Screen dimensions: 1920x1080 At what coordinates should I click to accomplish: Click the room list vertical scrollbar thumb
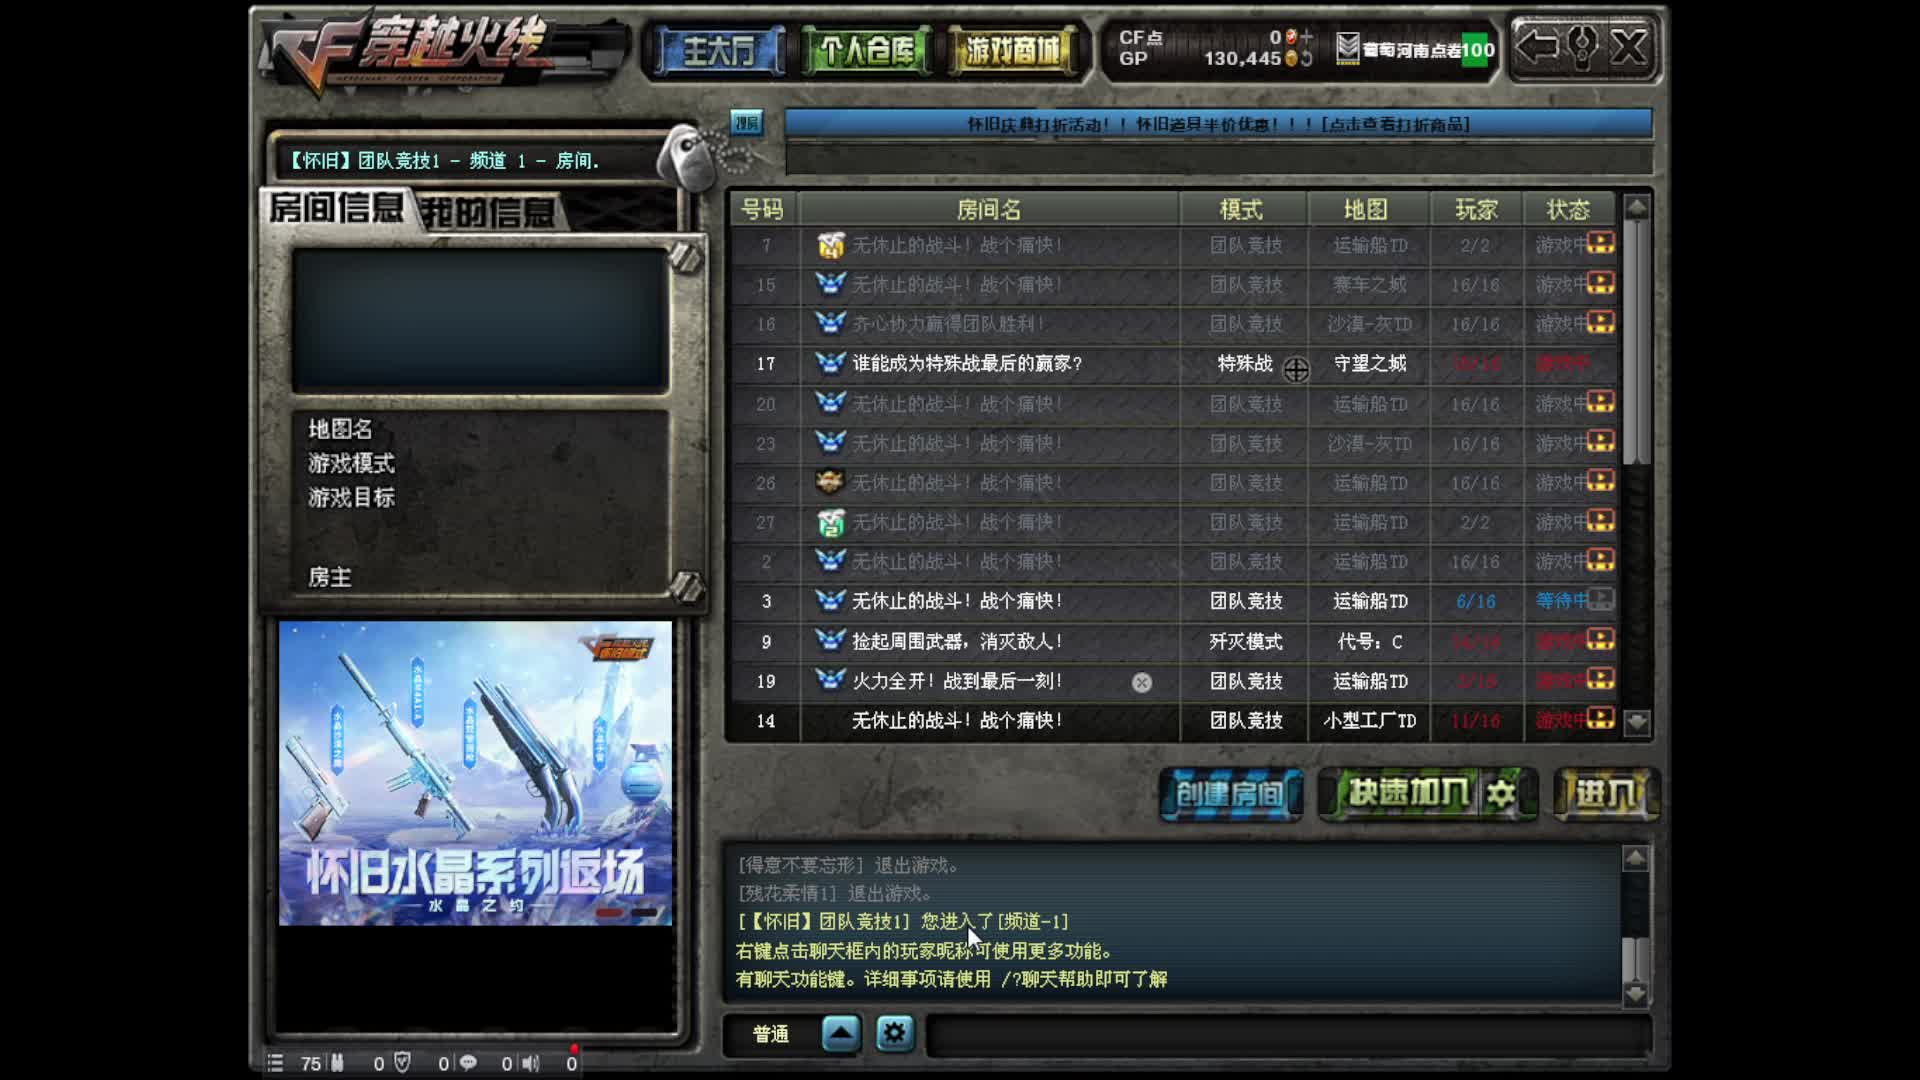pos(1636,340)
